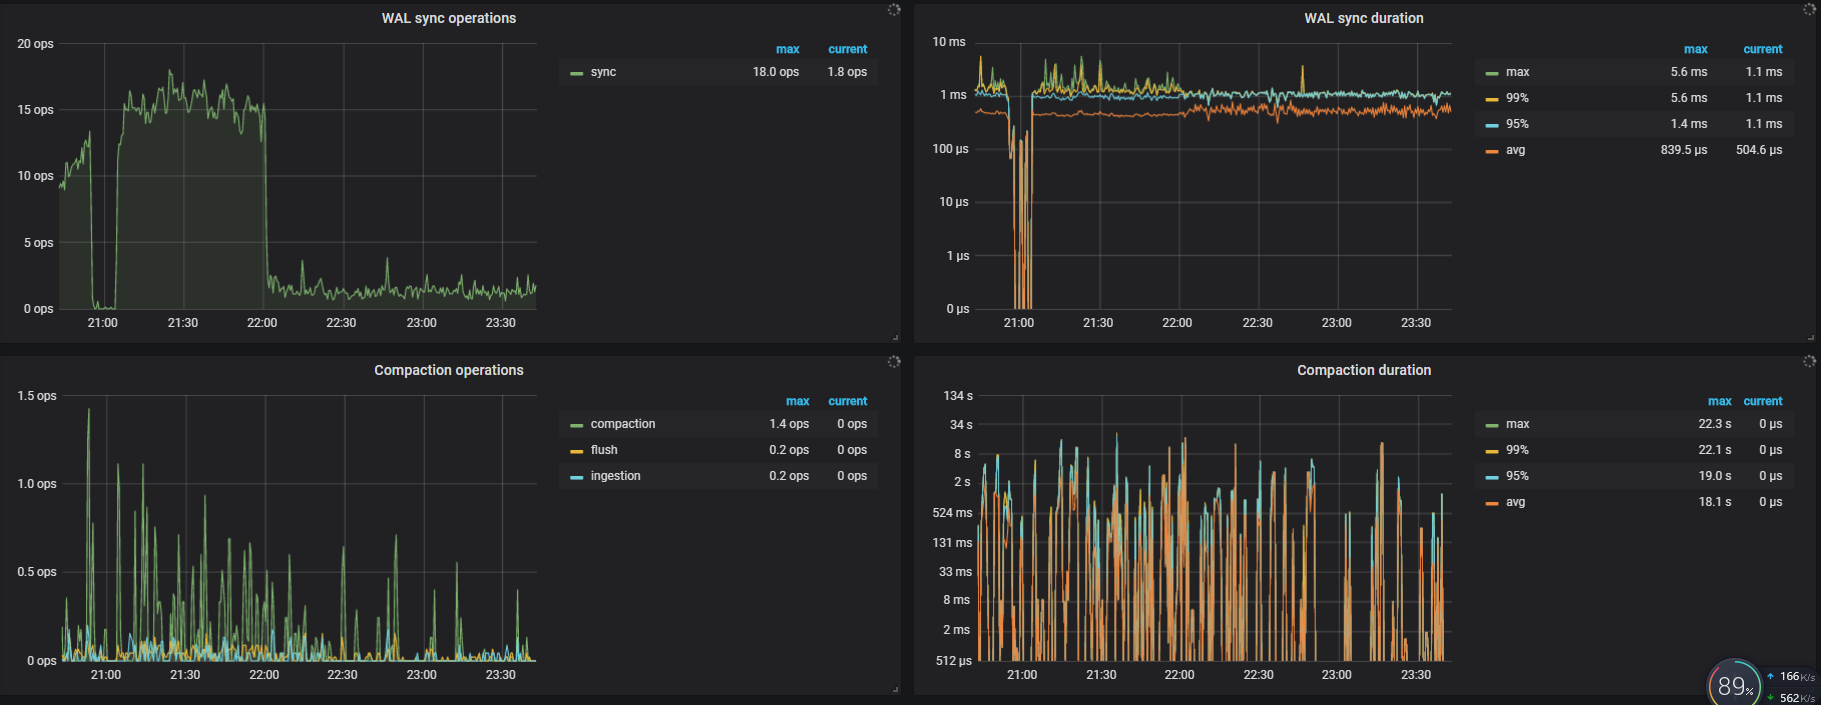Click the loading spinner on WAL sync duration panel
1821x705 pixels.
coord(1809,10)
